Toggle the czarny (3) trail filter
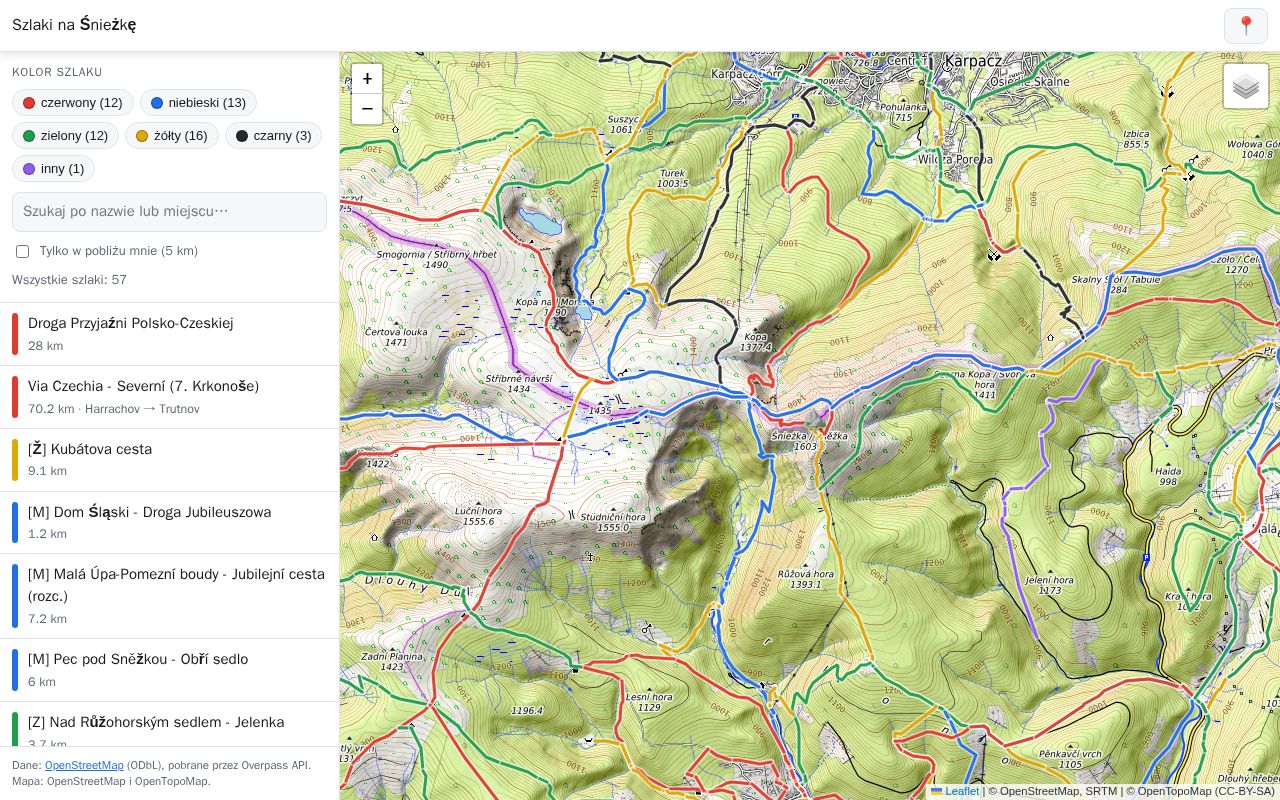The image size is (1280, 800). tap(273, 136)
